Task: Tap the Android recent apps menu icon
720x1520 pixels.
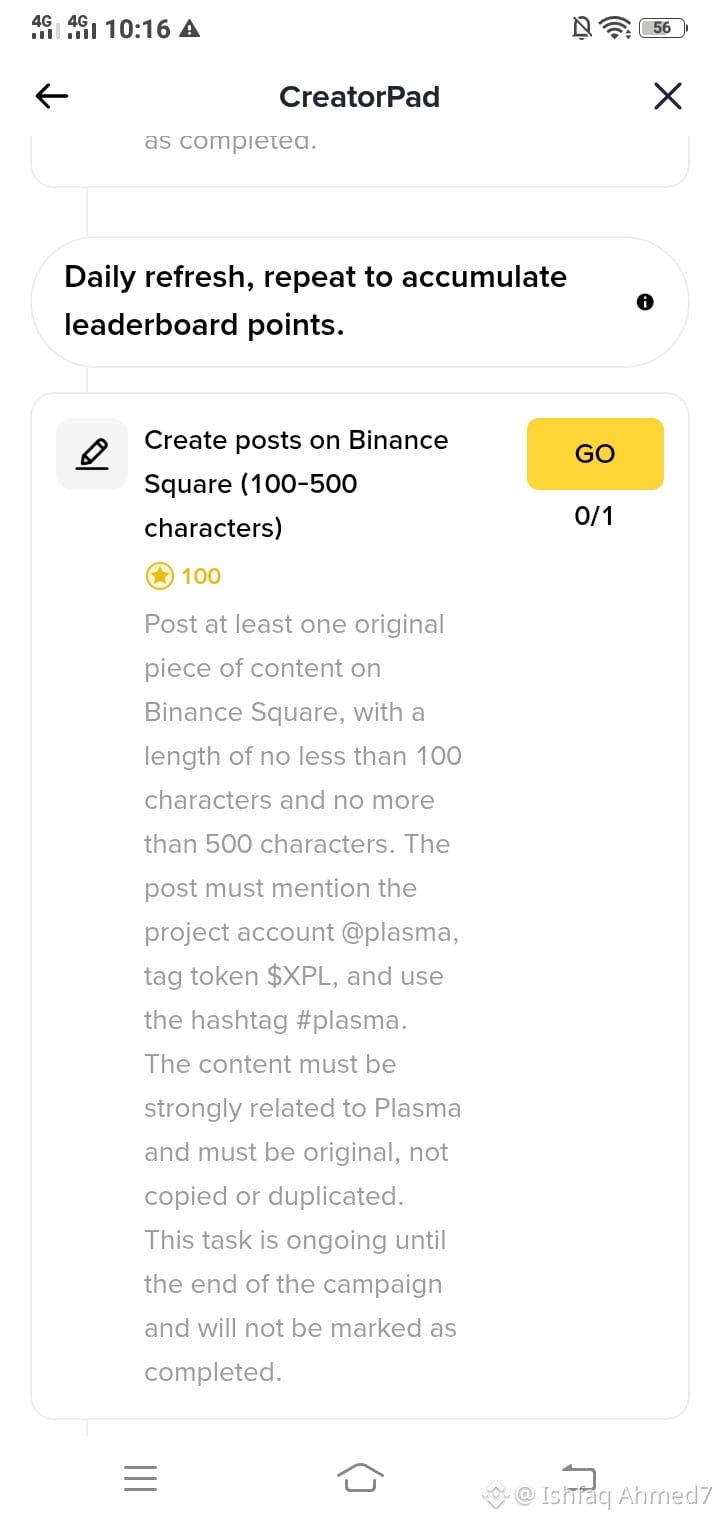Action: coord(140,1477)
